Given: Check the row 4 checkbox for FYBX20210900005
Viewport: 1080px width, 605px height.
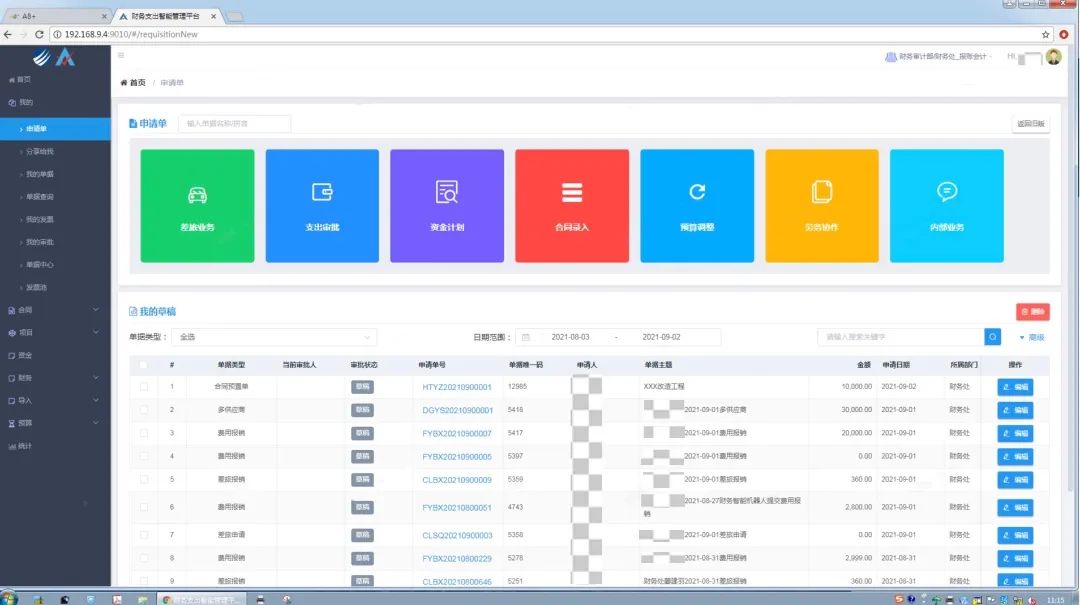Looking at the screenshot, I should (x=143, y=456).
